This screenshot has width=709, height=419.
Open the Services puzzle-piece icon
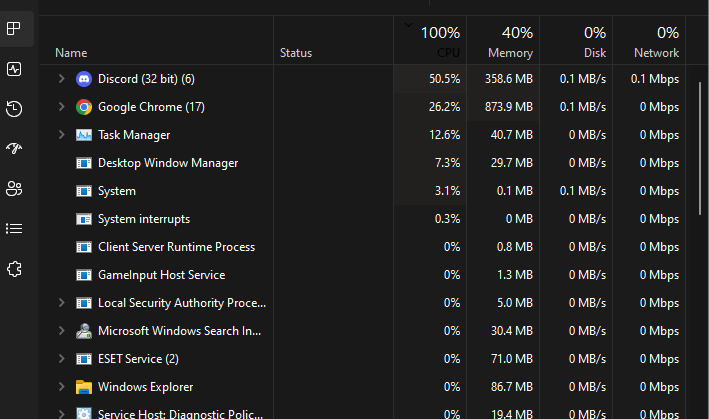pyautogui.click(x=14, y=268)
